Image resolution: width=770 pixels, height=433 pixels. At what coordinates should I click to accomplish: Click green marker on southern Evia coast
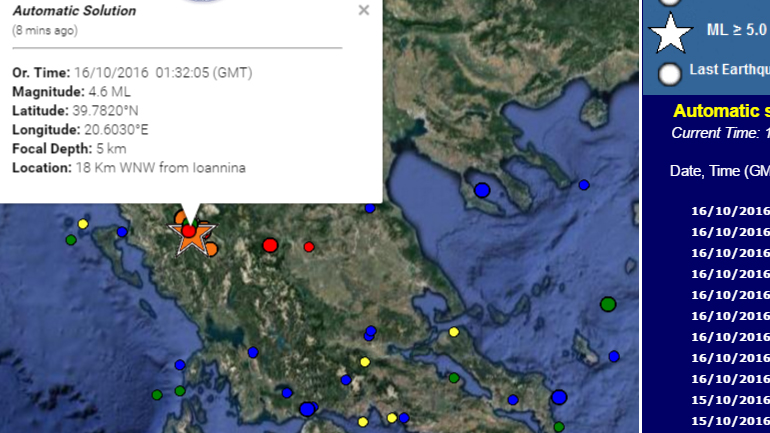pos(559,427)
